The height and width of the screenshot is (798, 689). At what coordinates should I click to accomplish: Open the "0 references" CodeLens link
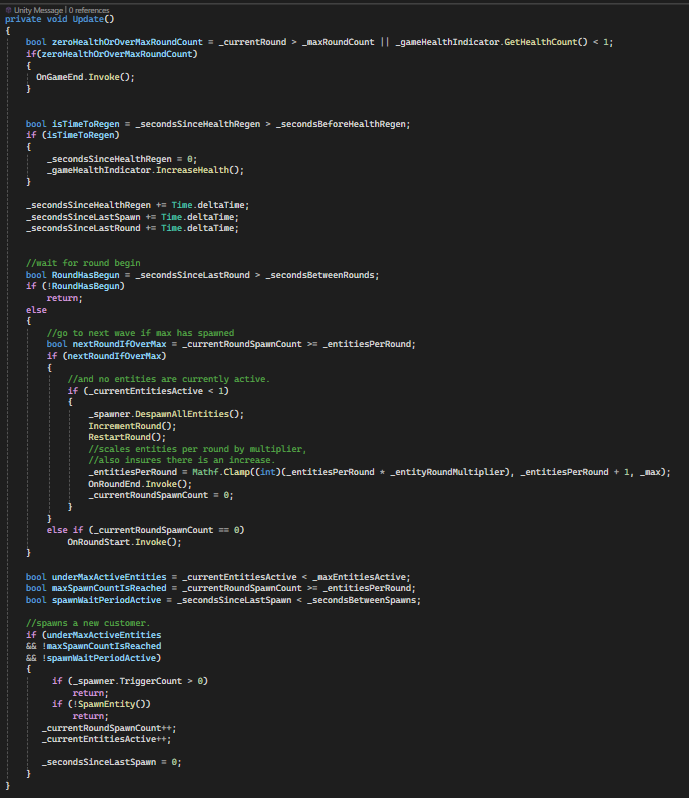coord(89,10)
